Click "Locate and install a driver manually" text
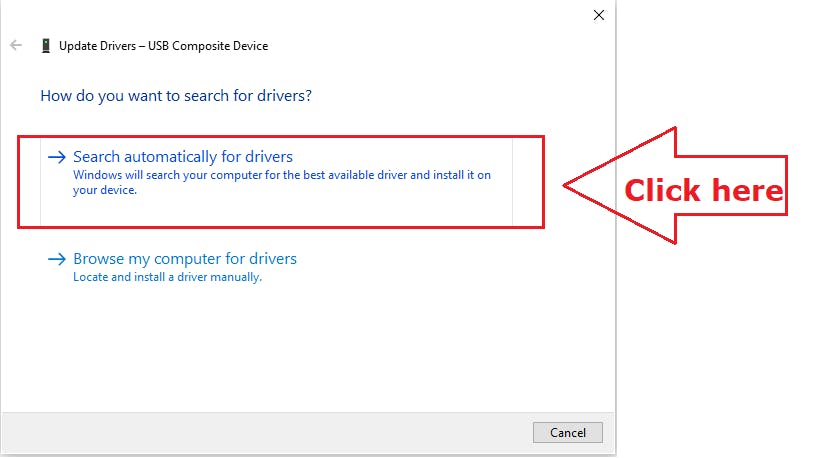 coord(167,277)
